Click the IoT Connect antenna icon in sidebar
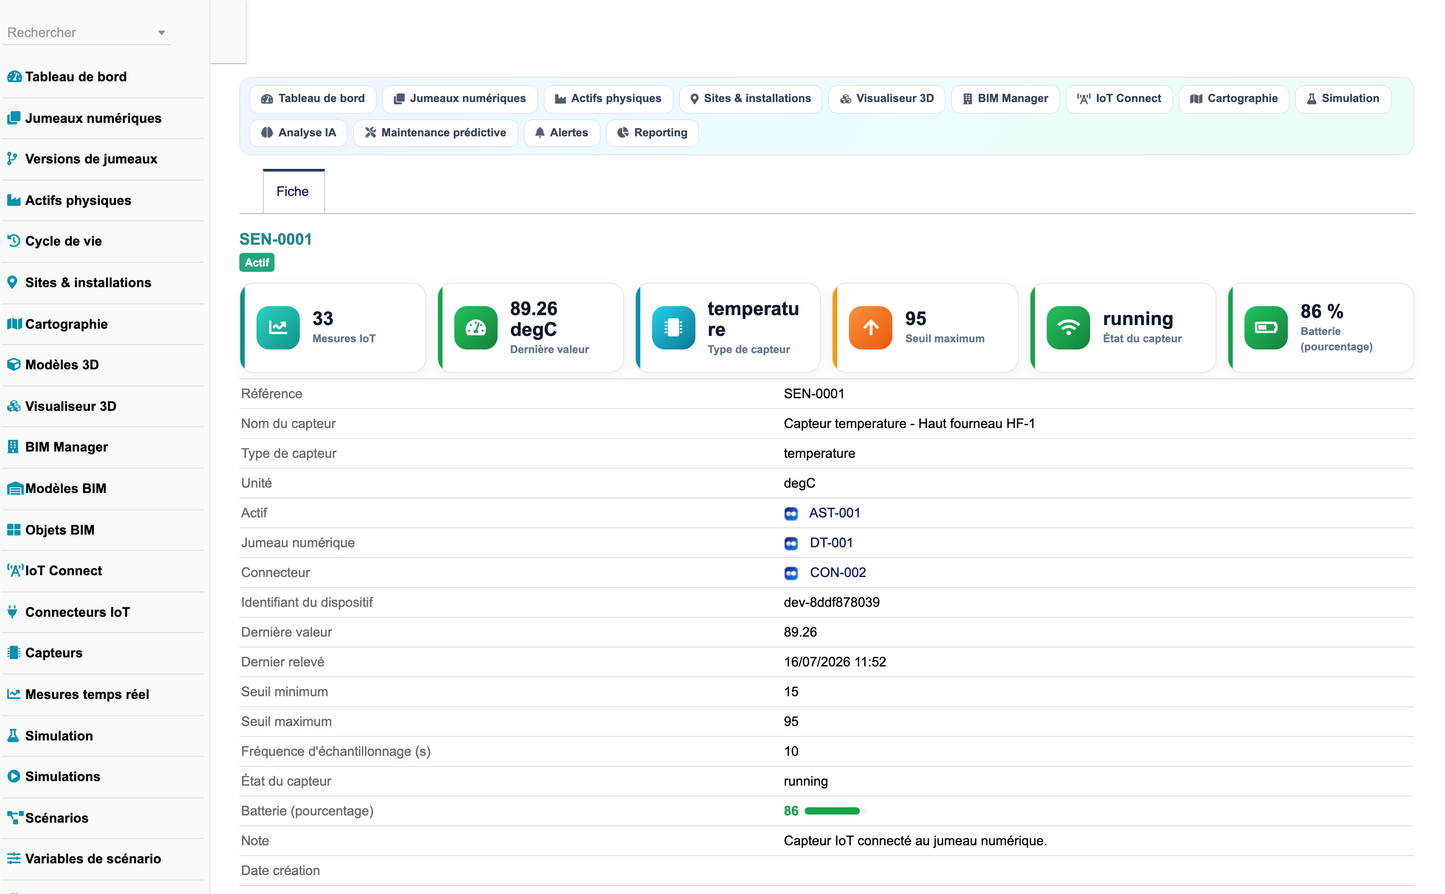 (x=15, y=571)
